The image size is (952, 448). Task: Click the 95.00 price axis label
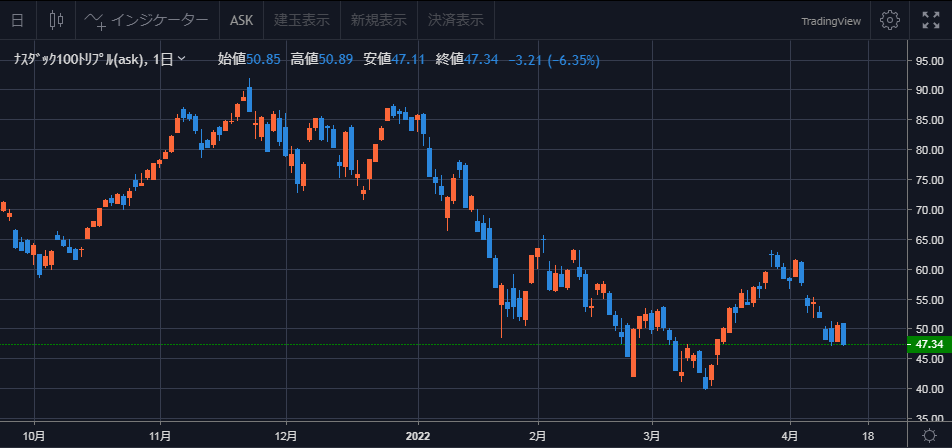pyautogui.click(x=929, y=60)
